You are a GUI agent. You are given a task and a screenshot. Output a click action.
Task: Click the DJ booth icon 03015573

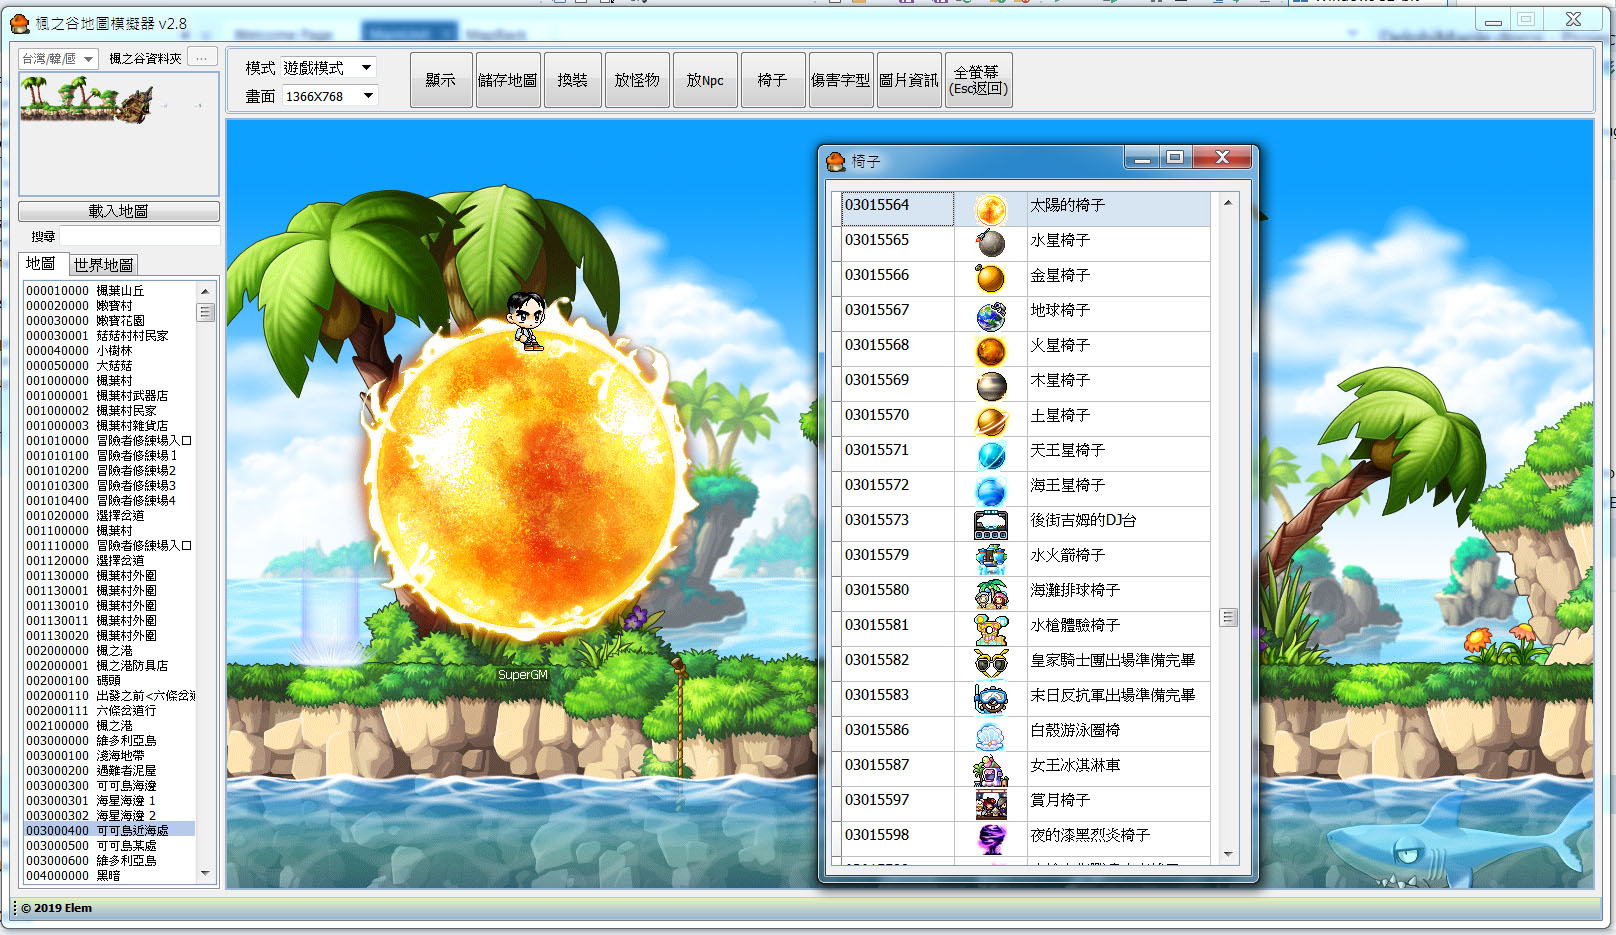tap(990, 524)
